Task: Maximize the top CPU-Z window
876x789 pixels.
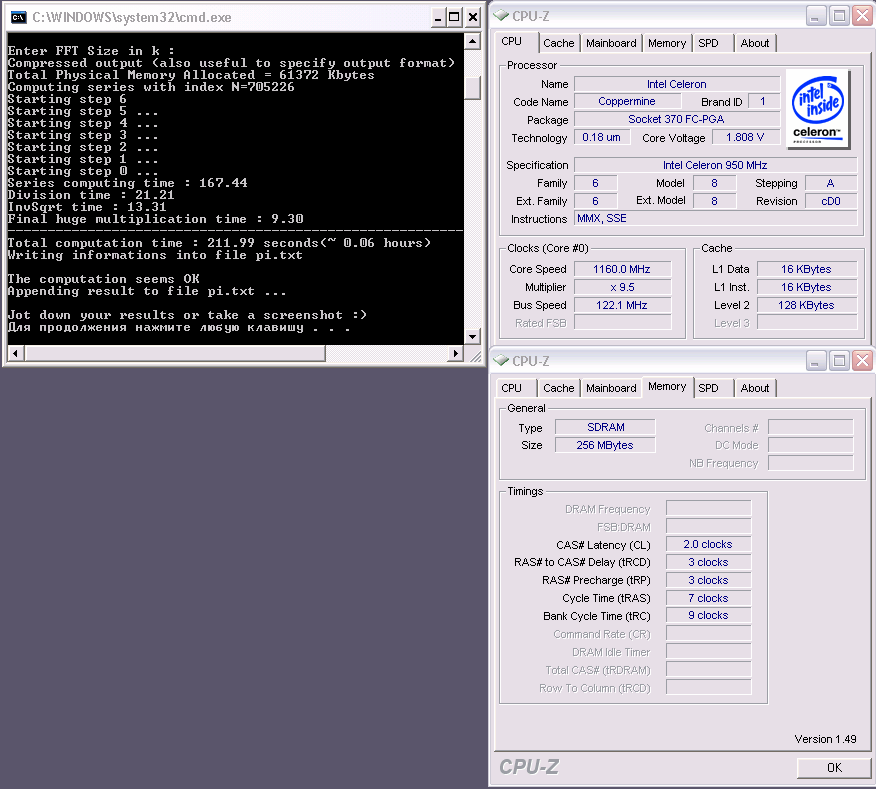Action: point(839,16)
